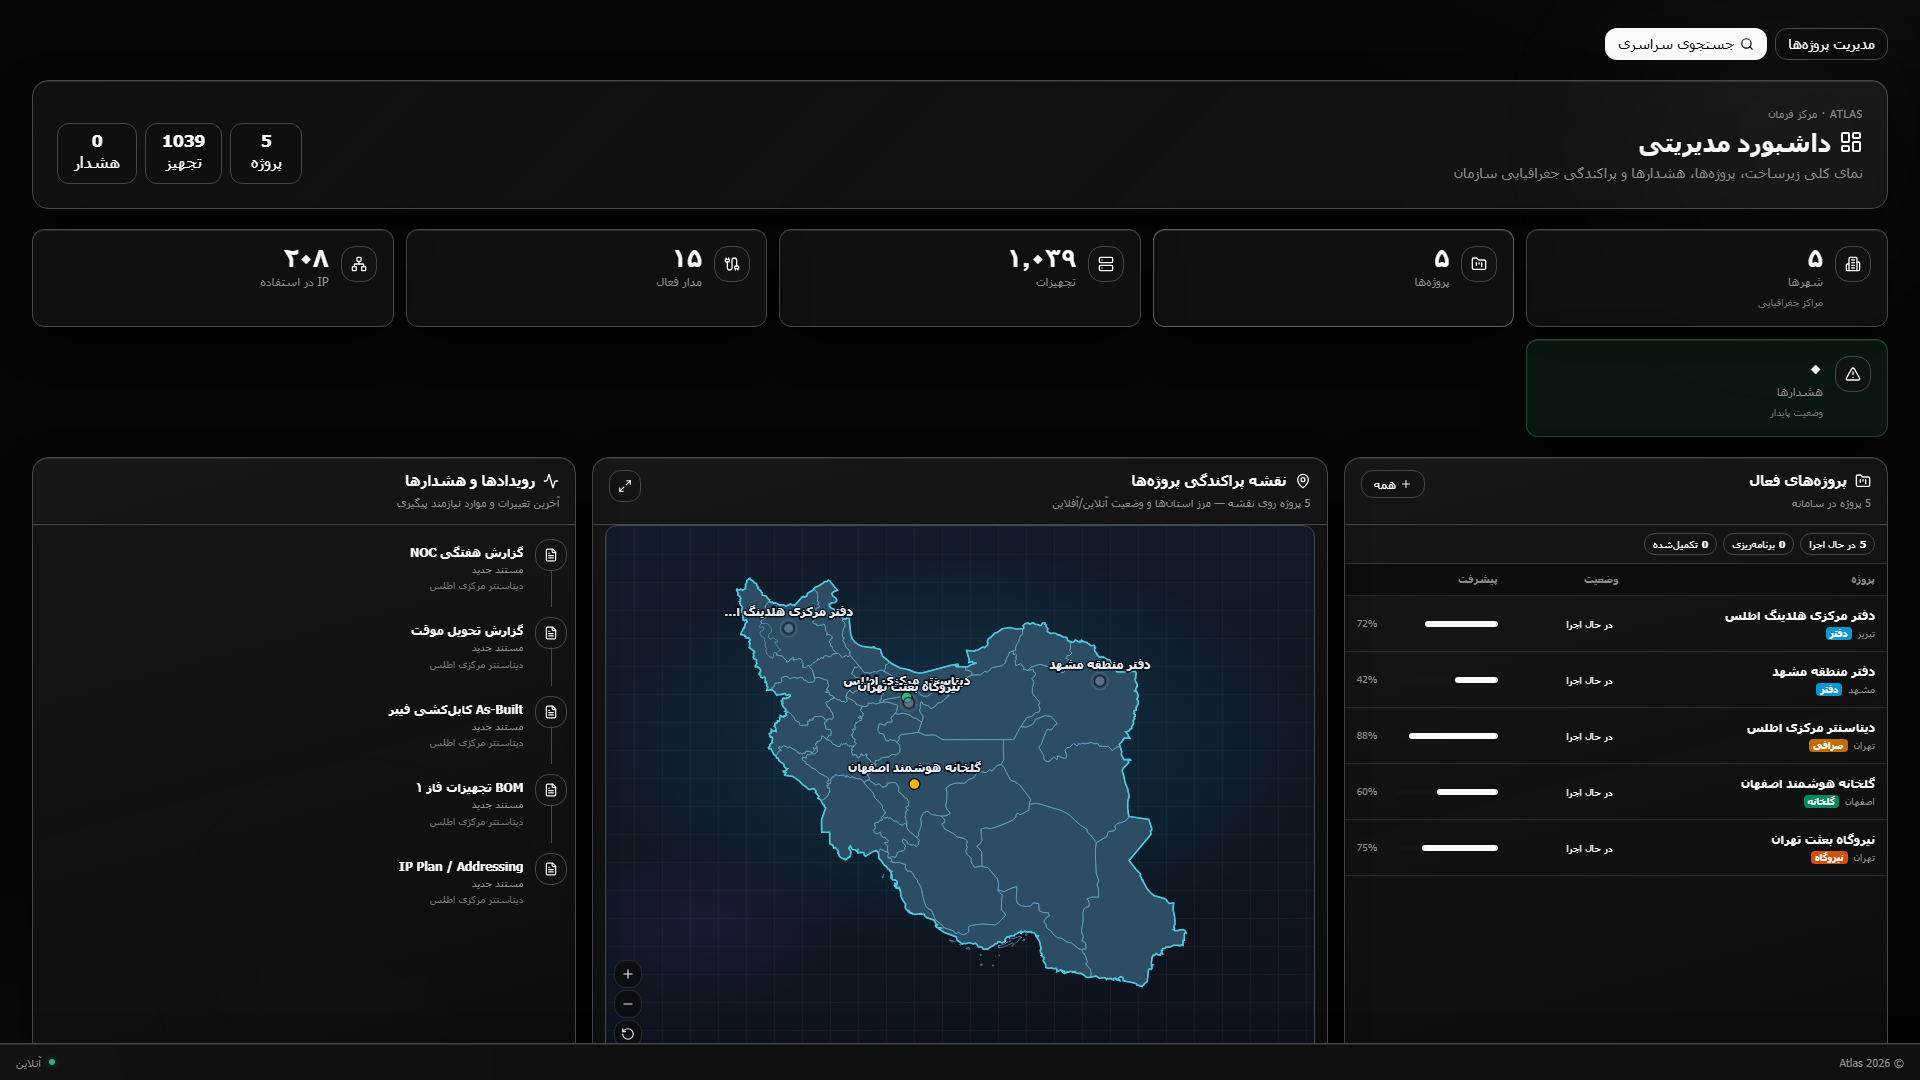Reset the map view
Image resolution: width=1920 pixels, height=1080 pixels.
click(x=628, y=1034)
